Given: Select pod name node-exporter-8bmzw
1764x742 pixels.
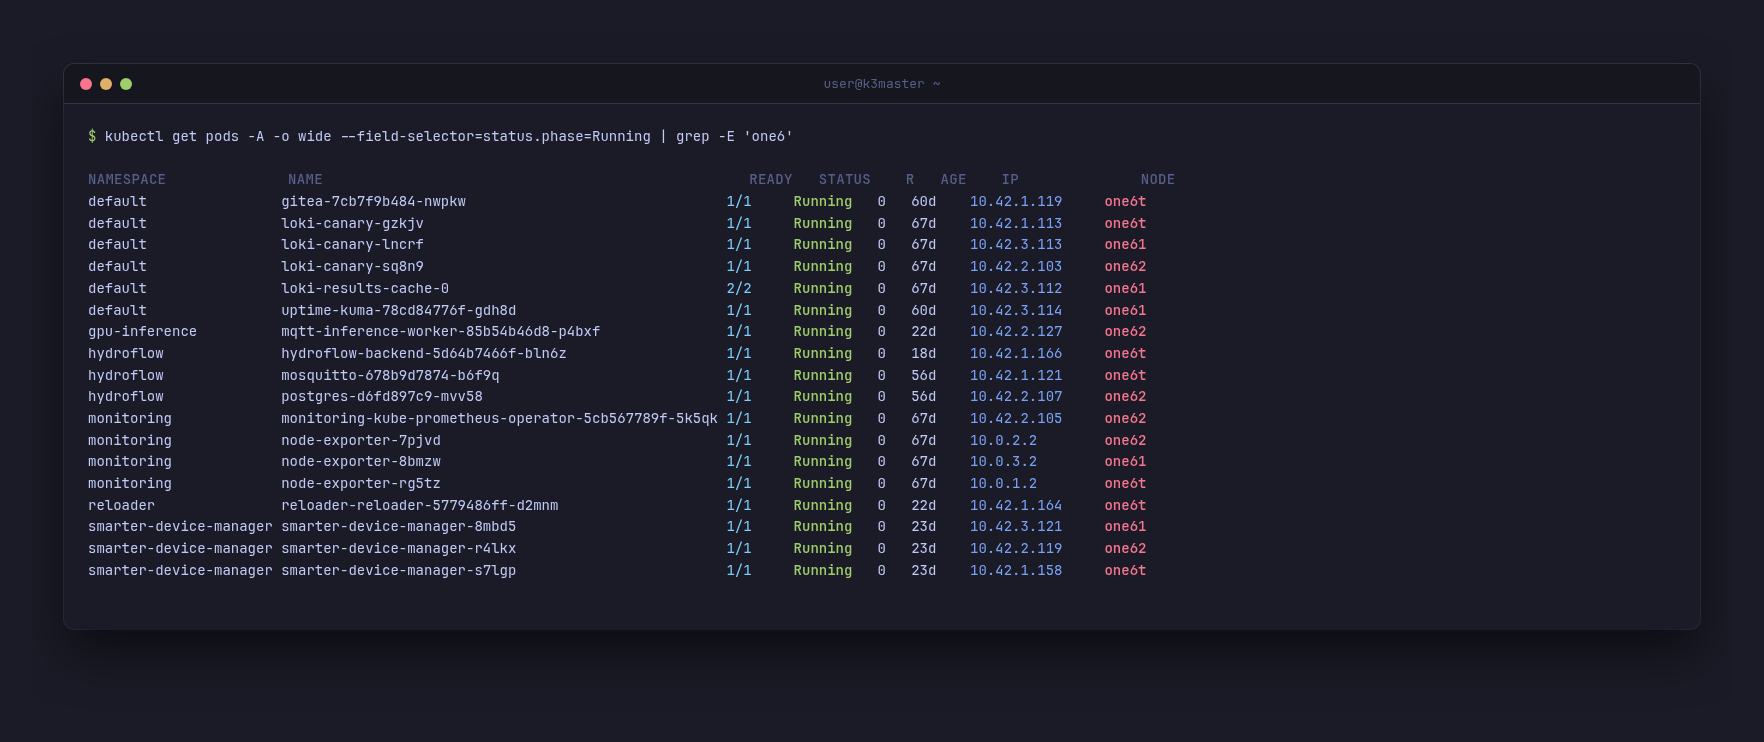Looking at the screenshot, I should [361, 462].
